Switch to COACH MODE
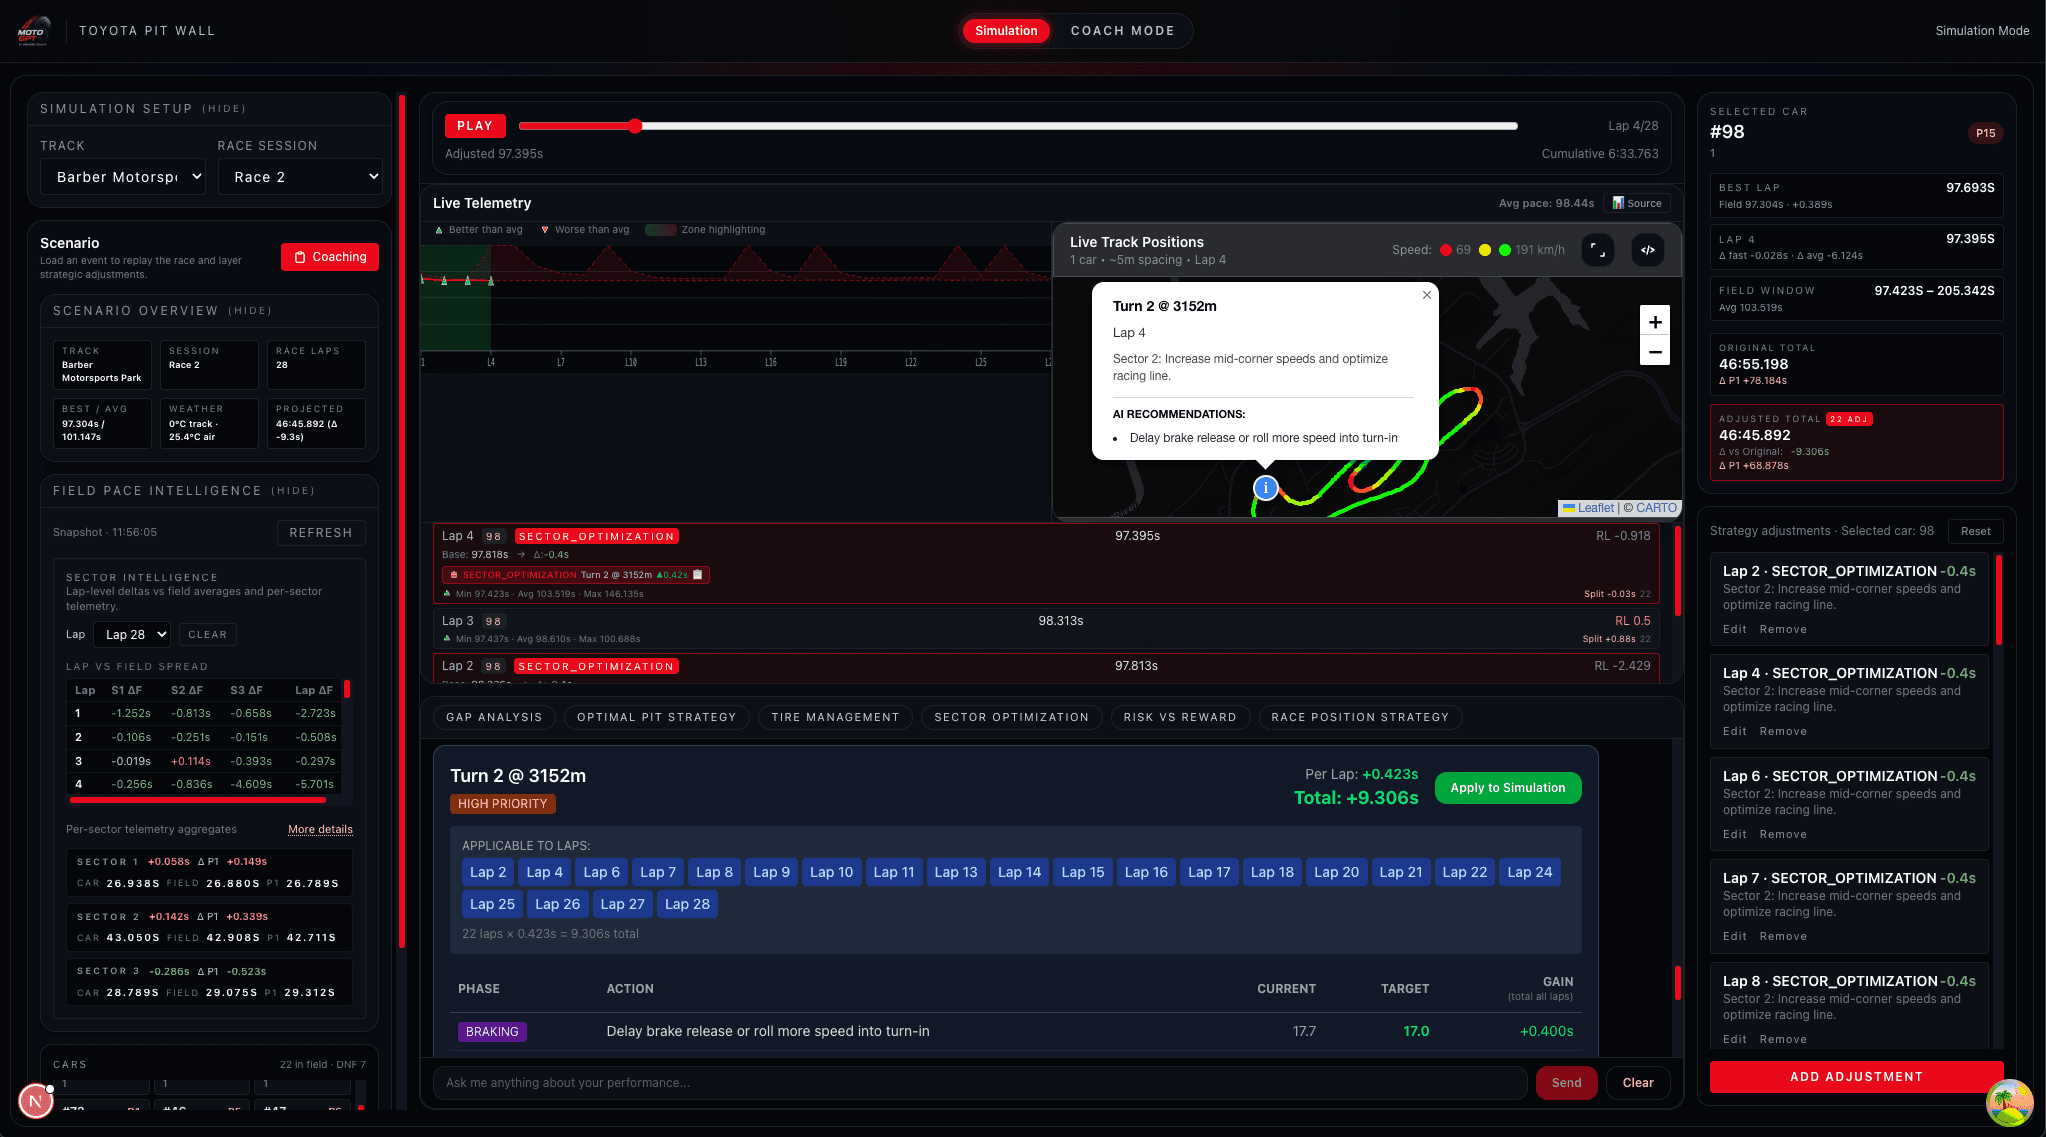This screenshot has width=2046, height=1137. (x=1122, y=31)
